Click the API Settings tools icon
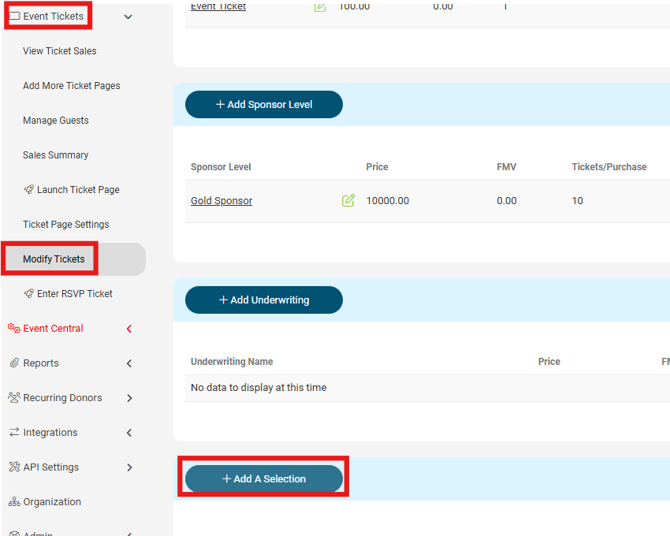The width and height of the screenshot is (670, 536). [14, 467]
